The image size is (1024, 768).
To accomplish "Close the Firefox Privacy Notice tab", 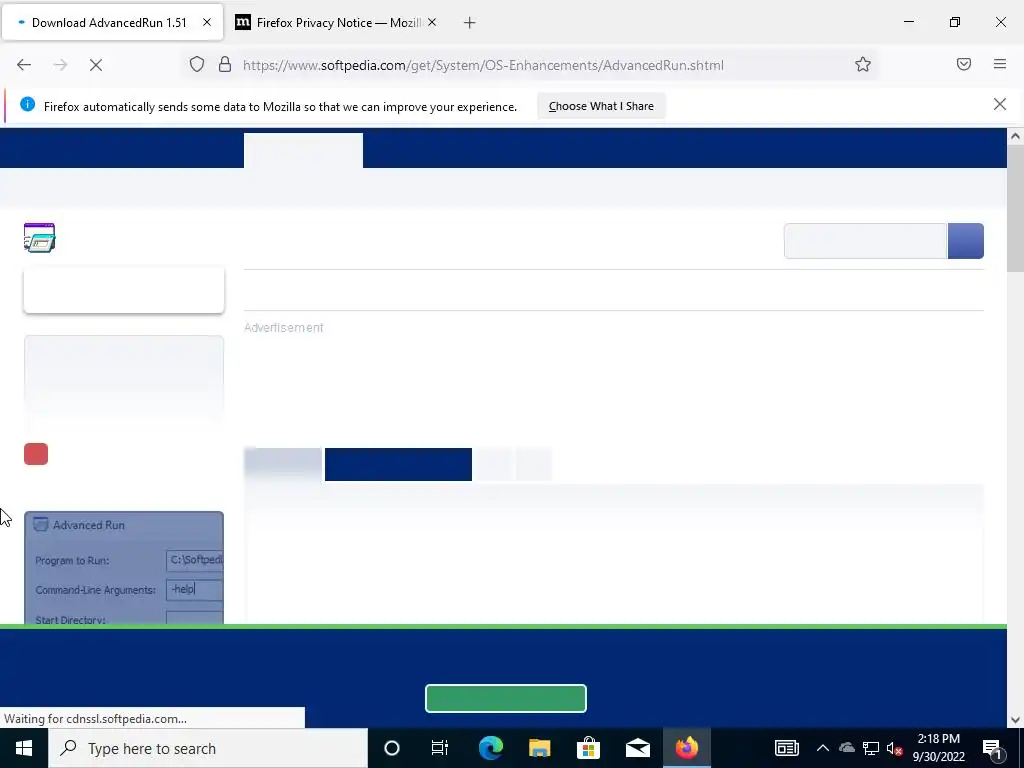I will coord(432,22).
